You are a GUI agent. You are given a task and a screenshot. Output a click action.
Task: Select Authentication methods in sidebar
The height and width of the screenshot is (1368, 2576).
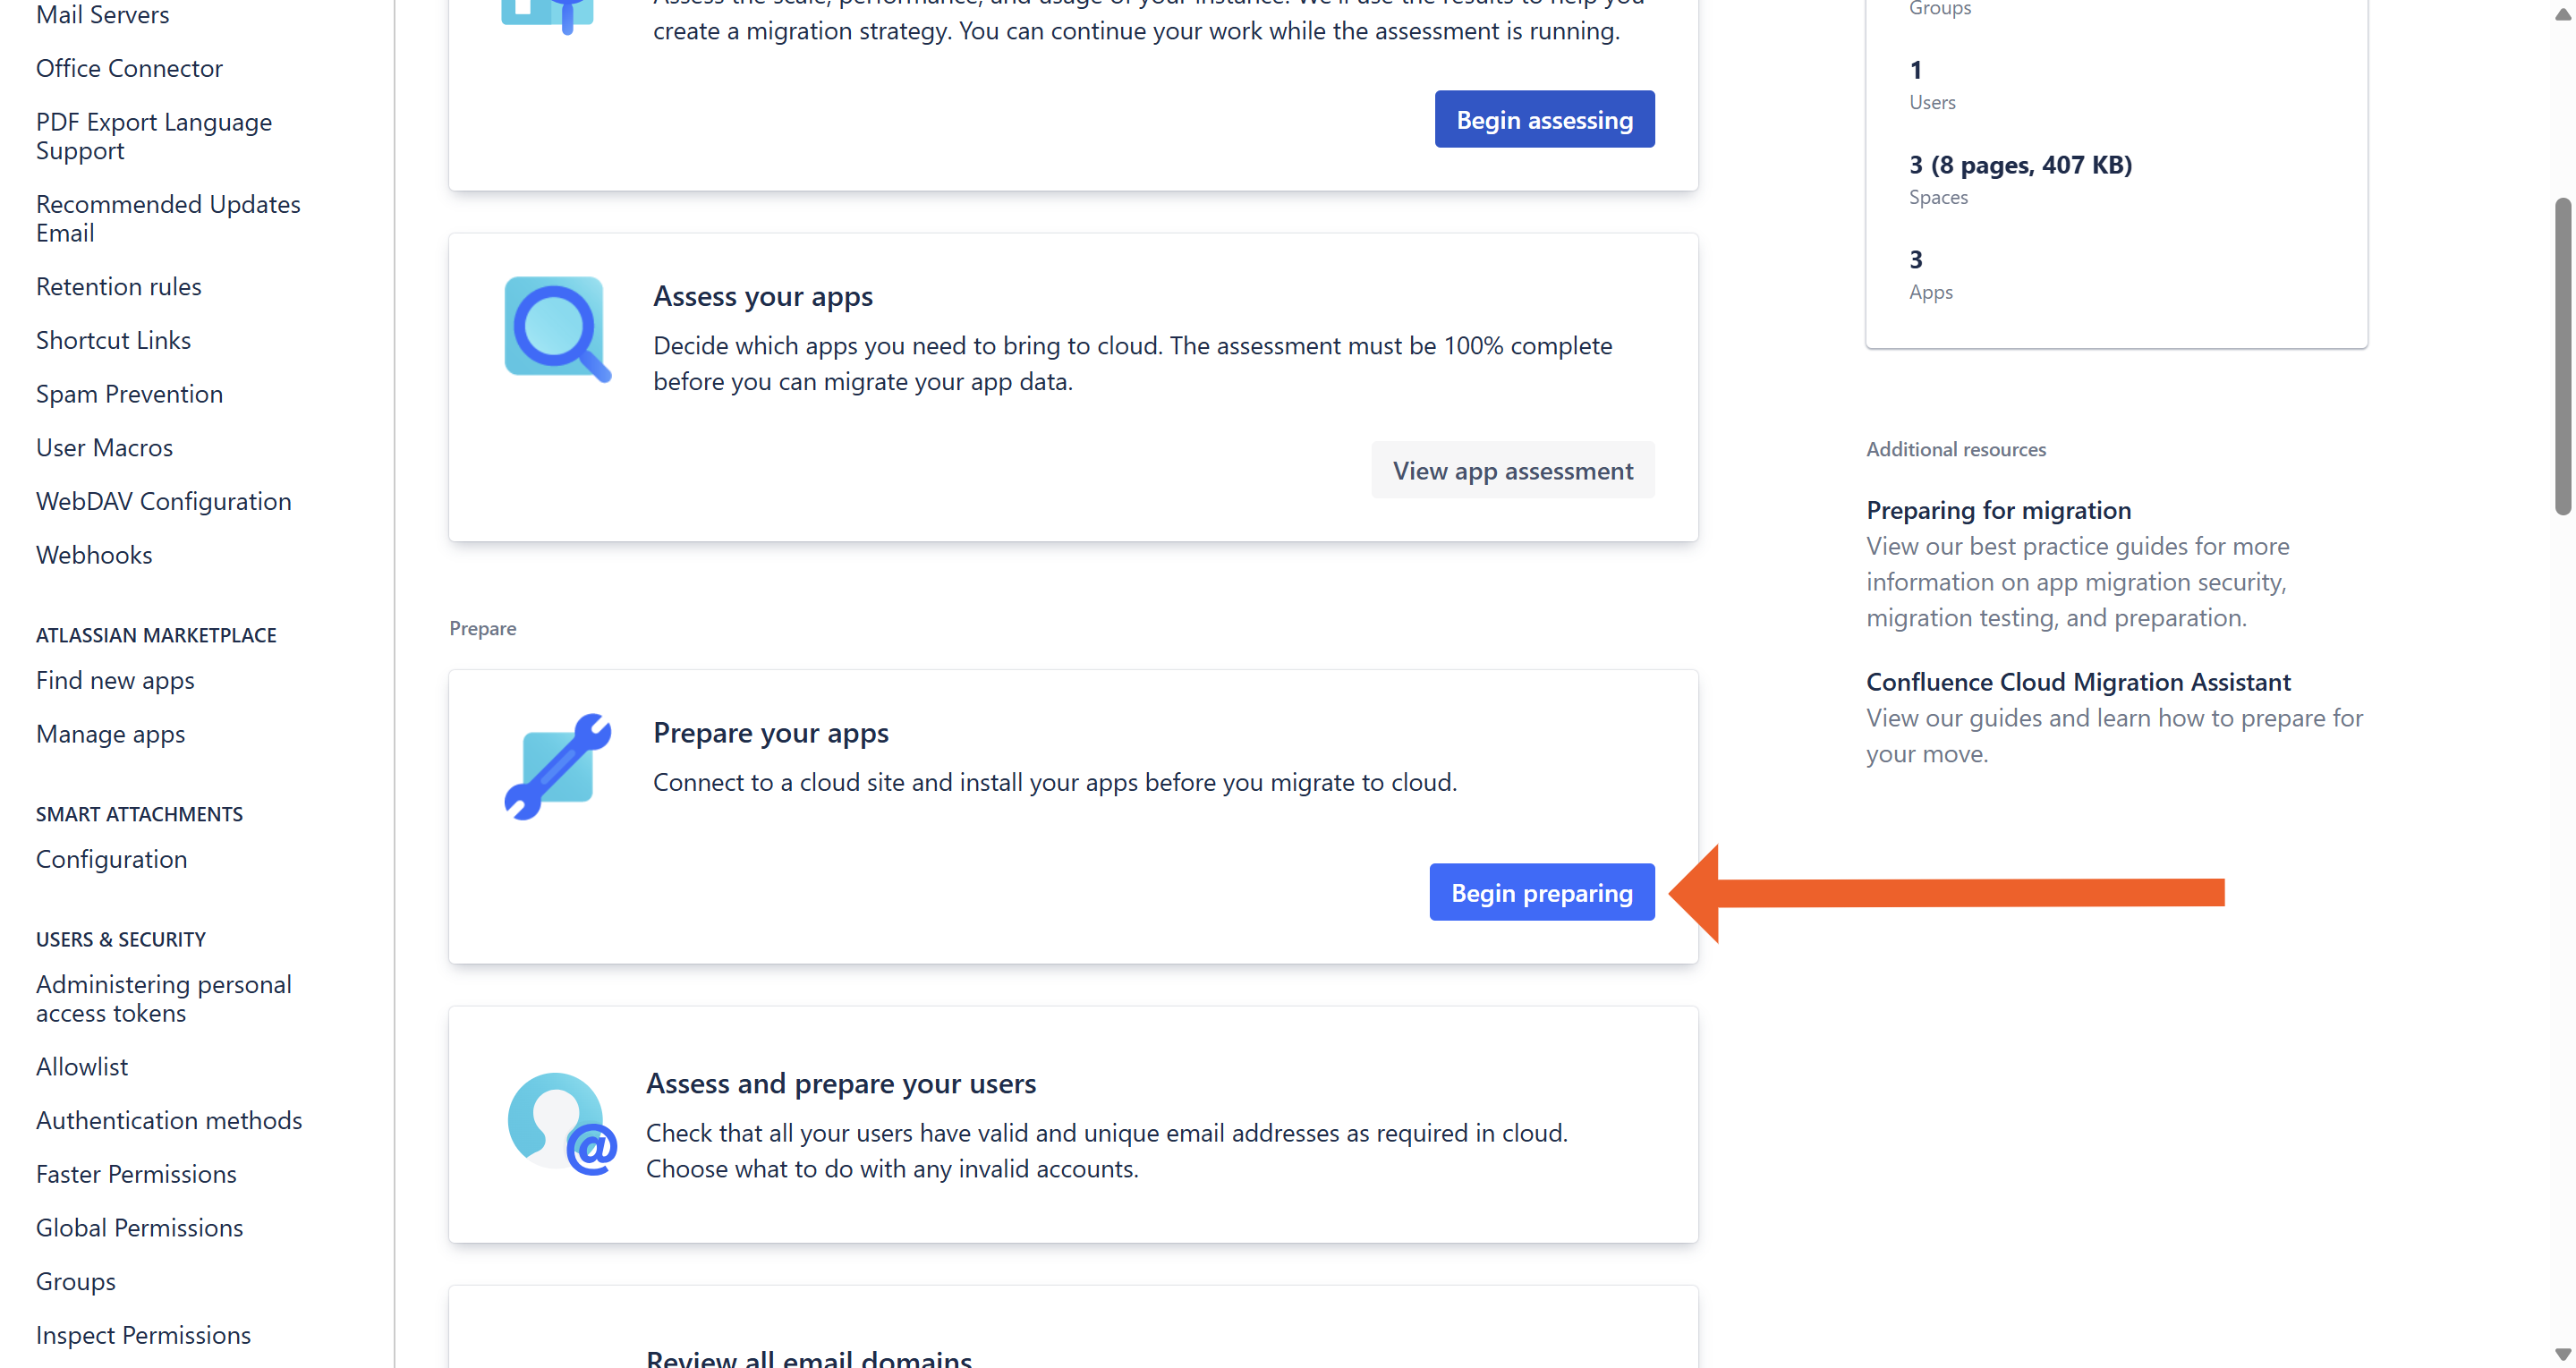(x=169, y=1120)
